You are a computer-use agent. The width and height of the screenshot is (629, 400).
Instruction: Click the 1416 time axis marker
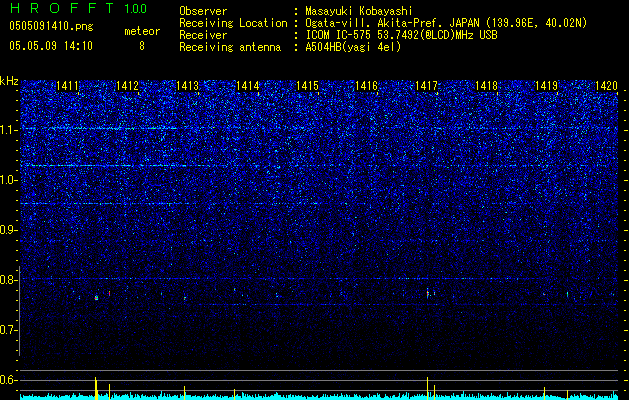(367, 86)
